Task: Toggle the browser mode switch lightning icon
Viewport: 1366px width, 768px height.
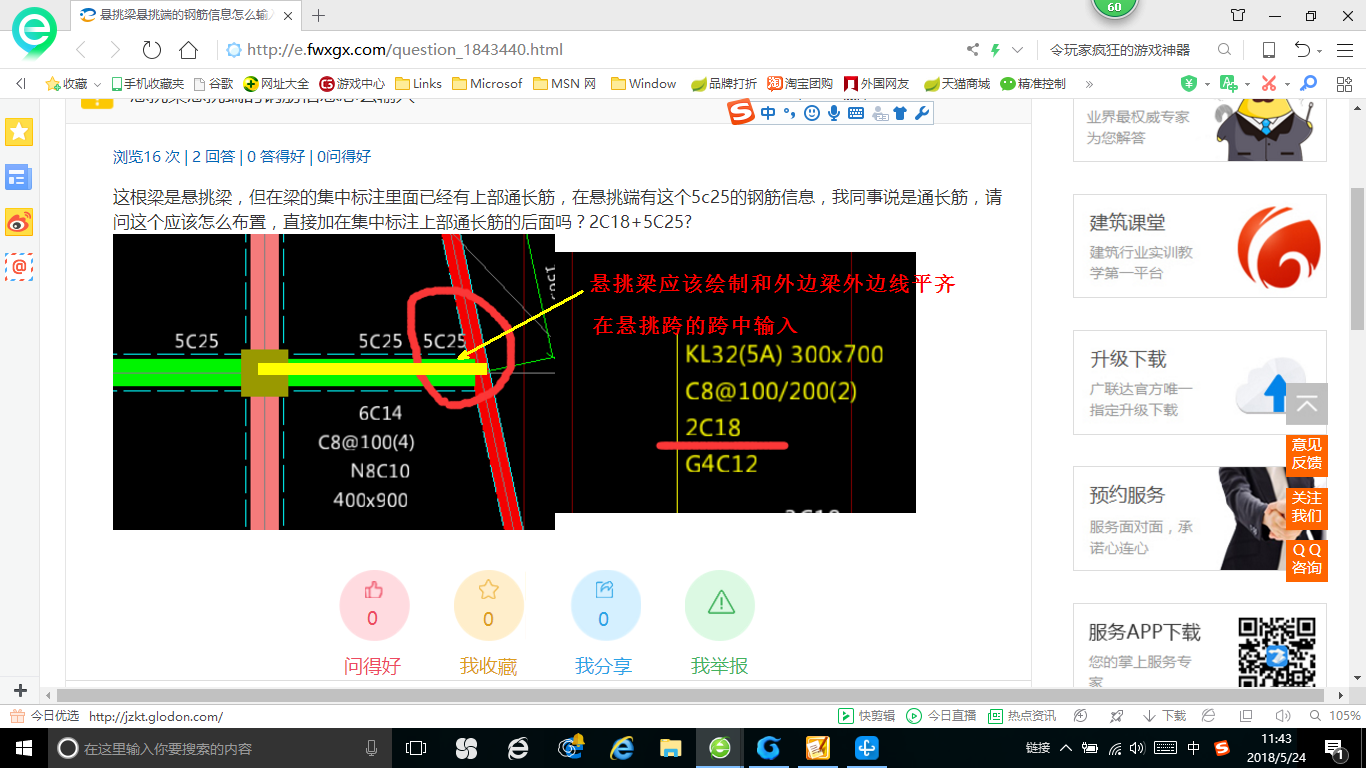Action: pos(995,50)
